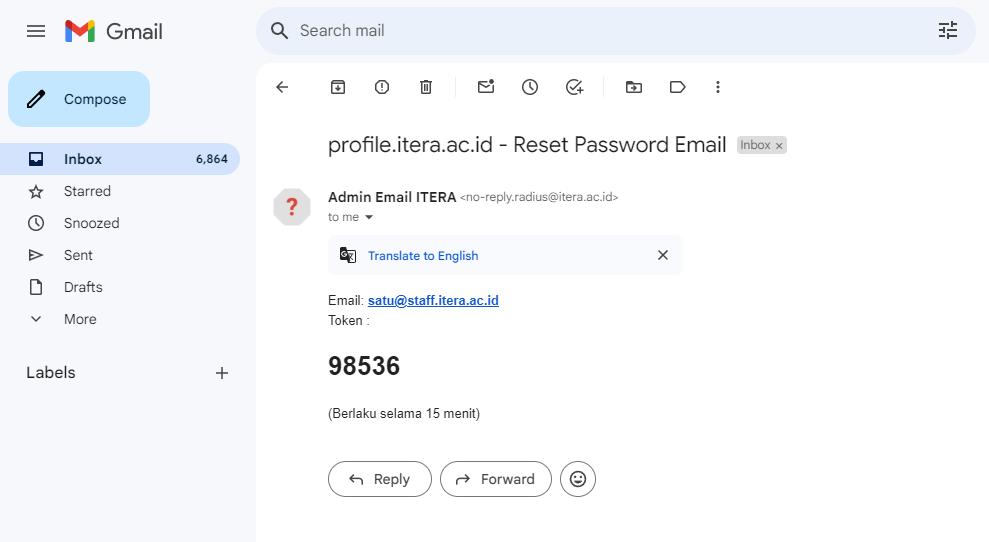Open the Labels tag icon

click(678, 87)
